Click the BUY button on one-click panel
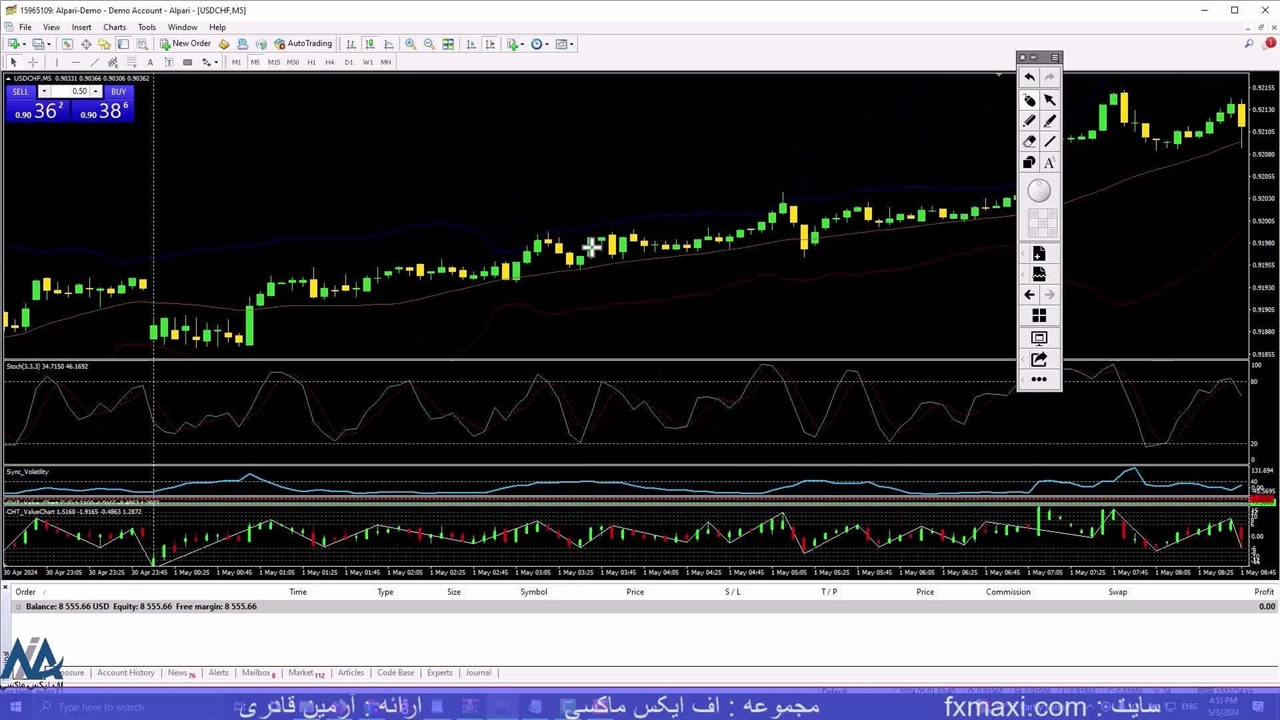Image resolution: width=1280 pixels, height=720 pixels. pyautogui.click(x=118, y=92)
